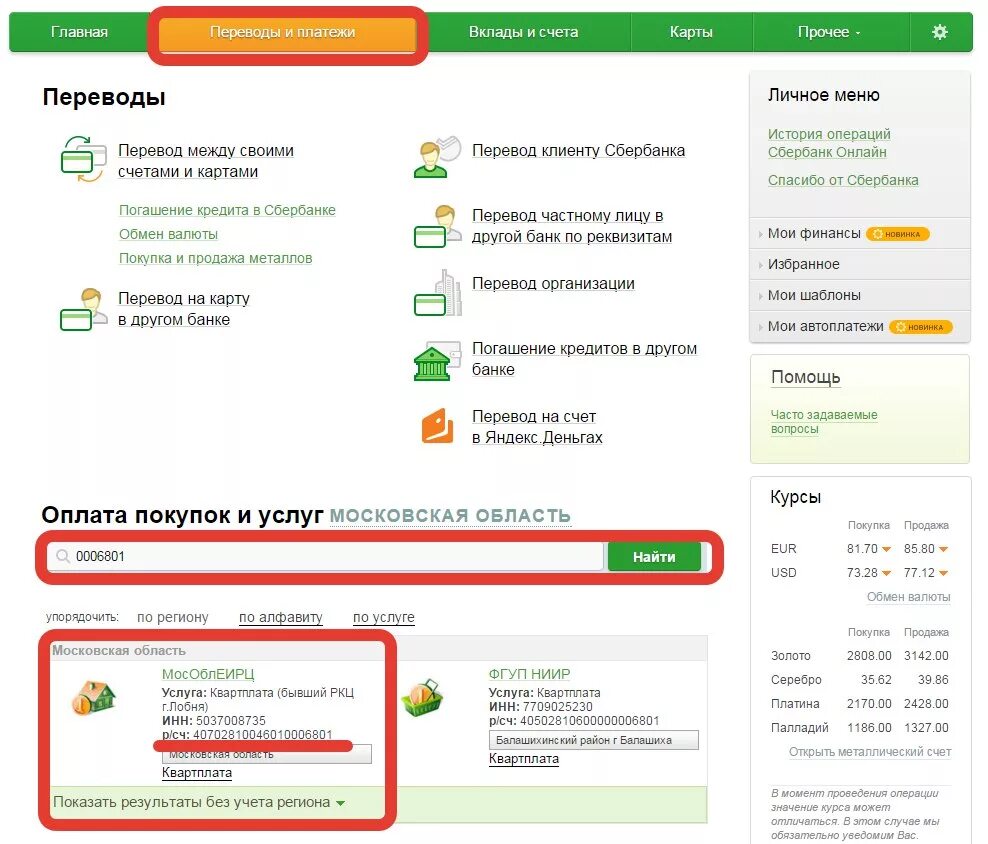Image resolution: width=988 pixels, height=844 pixels.
Task: Click the transfer to other bank card icon
Action: tap(83, 309)
